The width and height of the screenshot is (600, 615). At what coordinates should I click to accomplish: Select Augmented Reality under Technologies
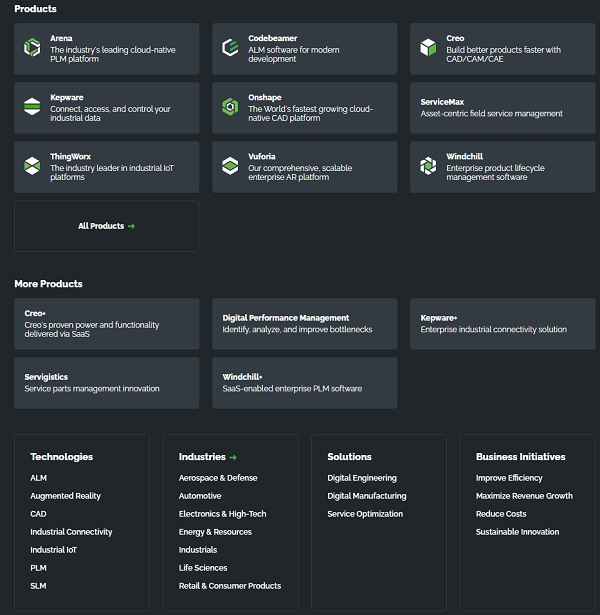pos(65,496)
